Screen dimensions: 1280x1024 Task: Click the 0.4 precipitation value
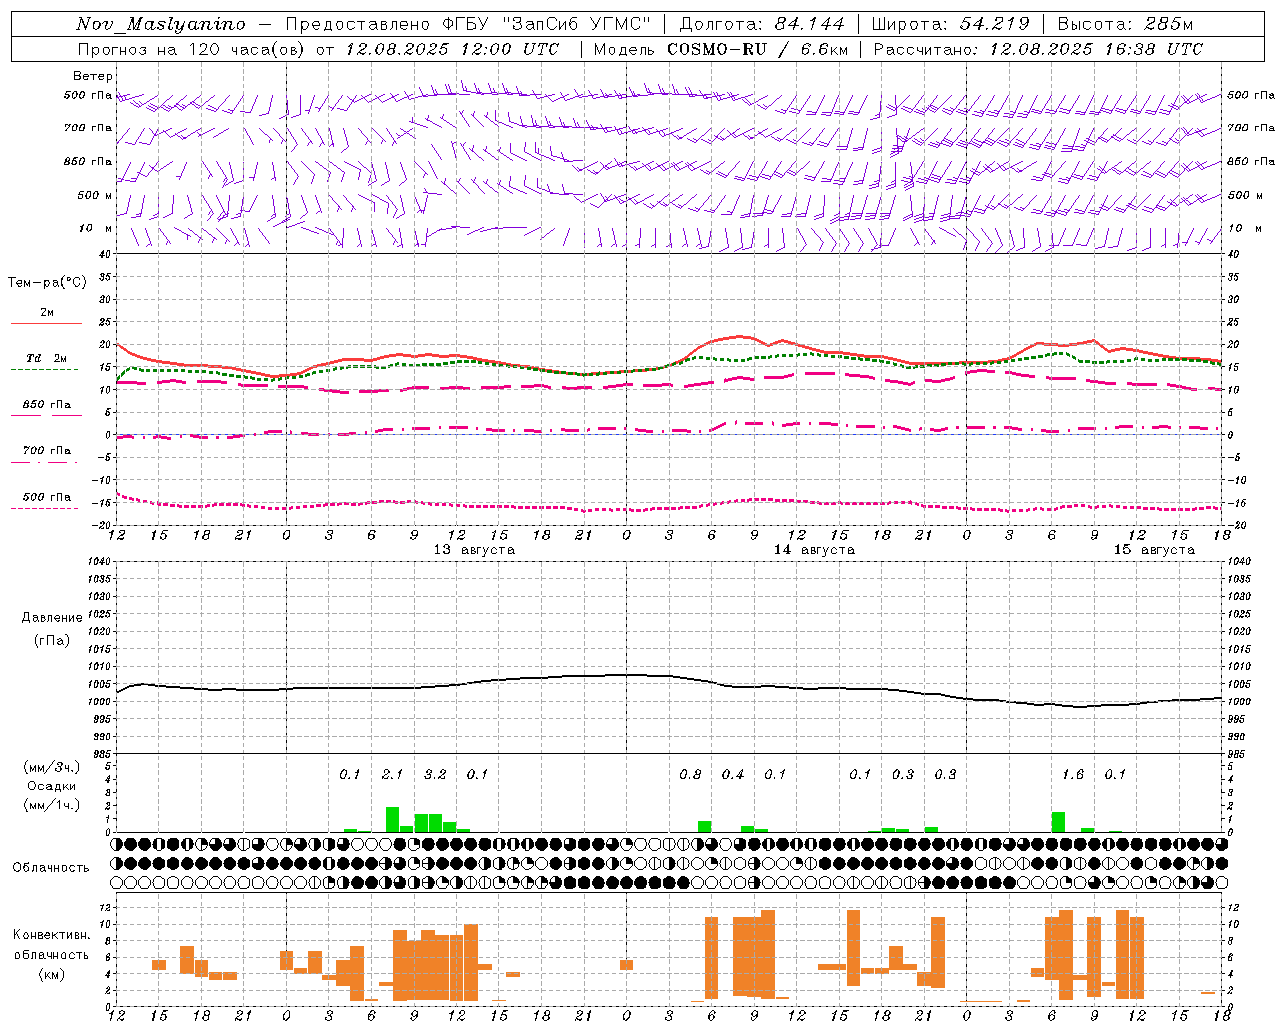tap(733, 774)
